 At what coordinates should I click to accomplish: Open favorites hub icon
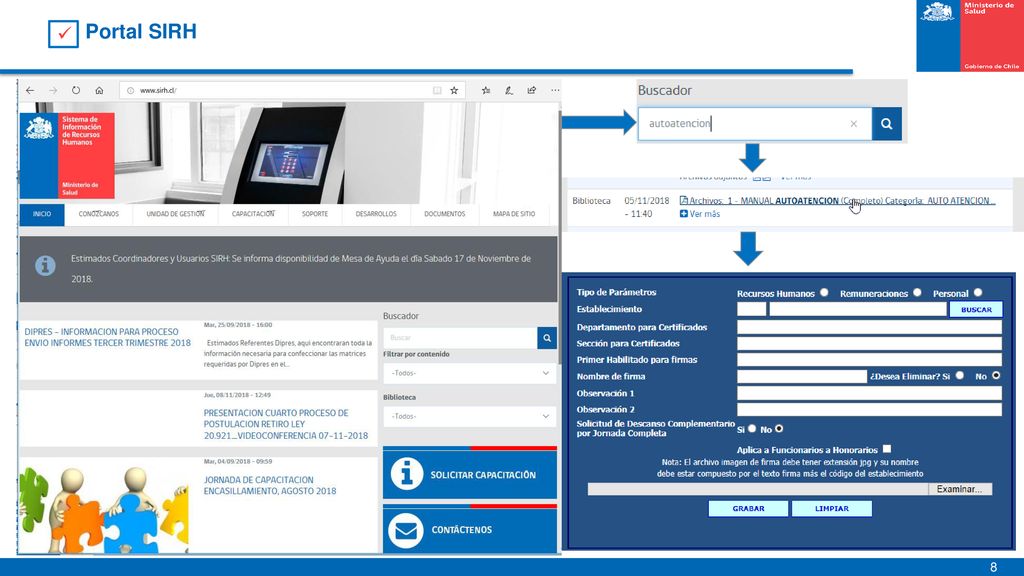click(486, 90)
